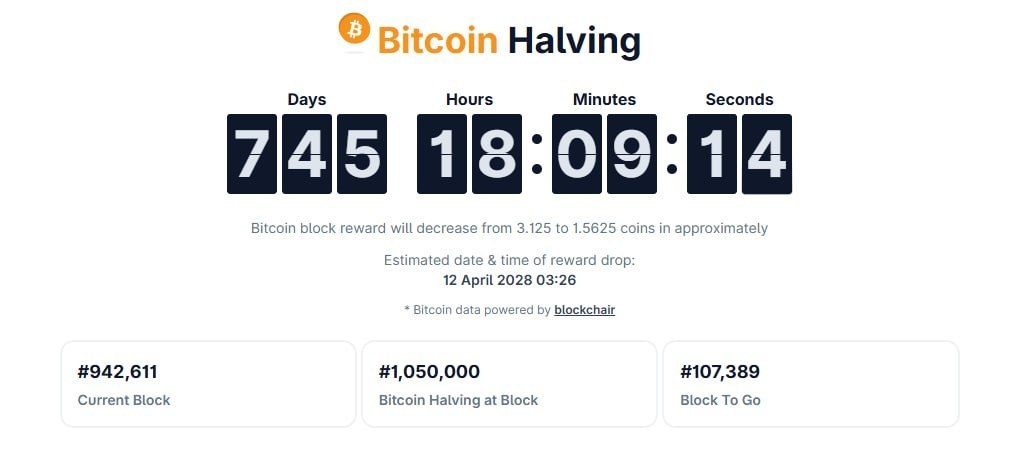
Task: Click the minutes ones digit tile showing 9
Action: (632, 154)
